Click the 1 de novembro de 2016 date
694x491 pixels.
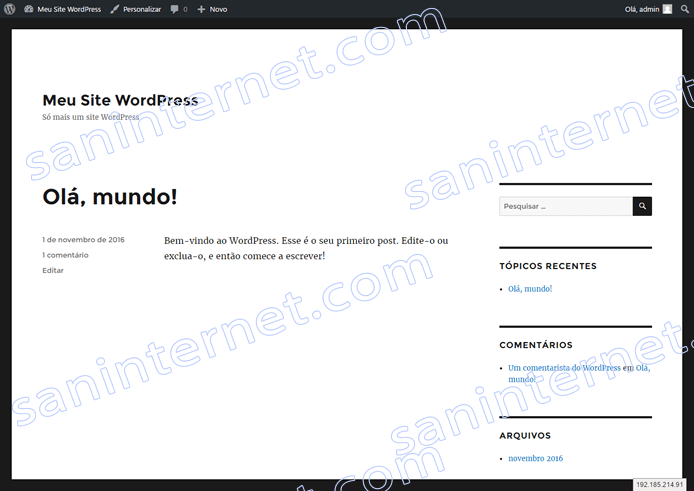[83, 240]
